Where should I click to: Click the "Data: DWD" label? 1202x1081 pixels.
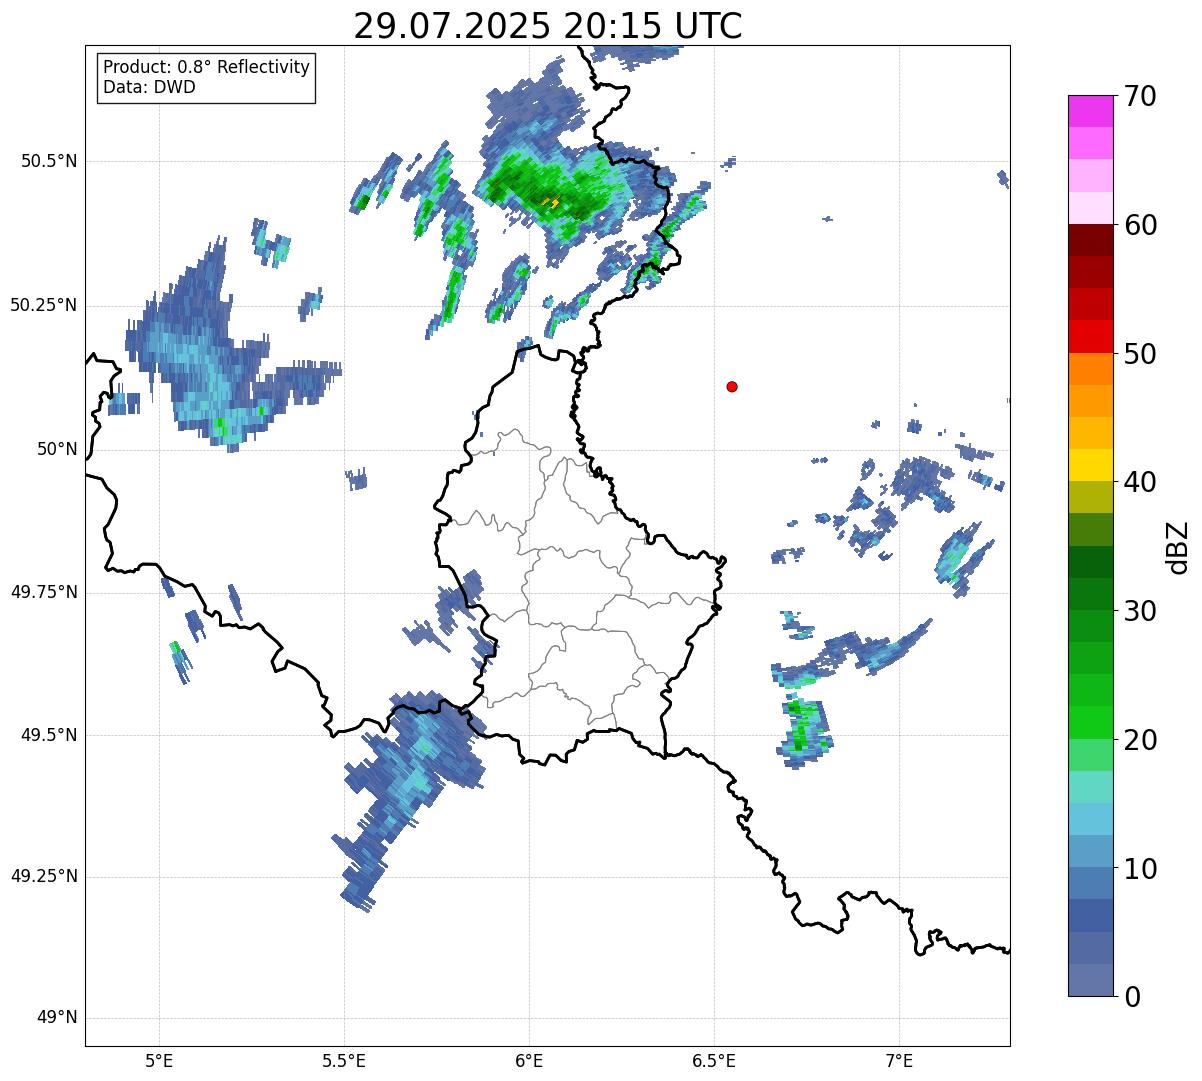pos(150,87)
